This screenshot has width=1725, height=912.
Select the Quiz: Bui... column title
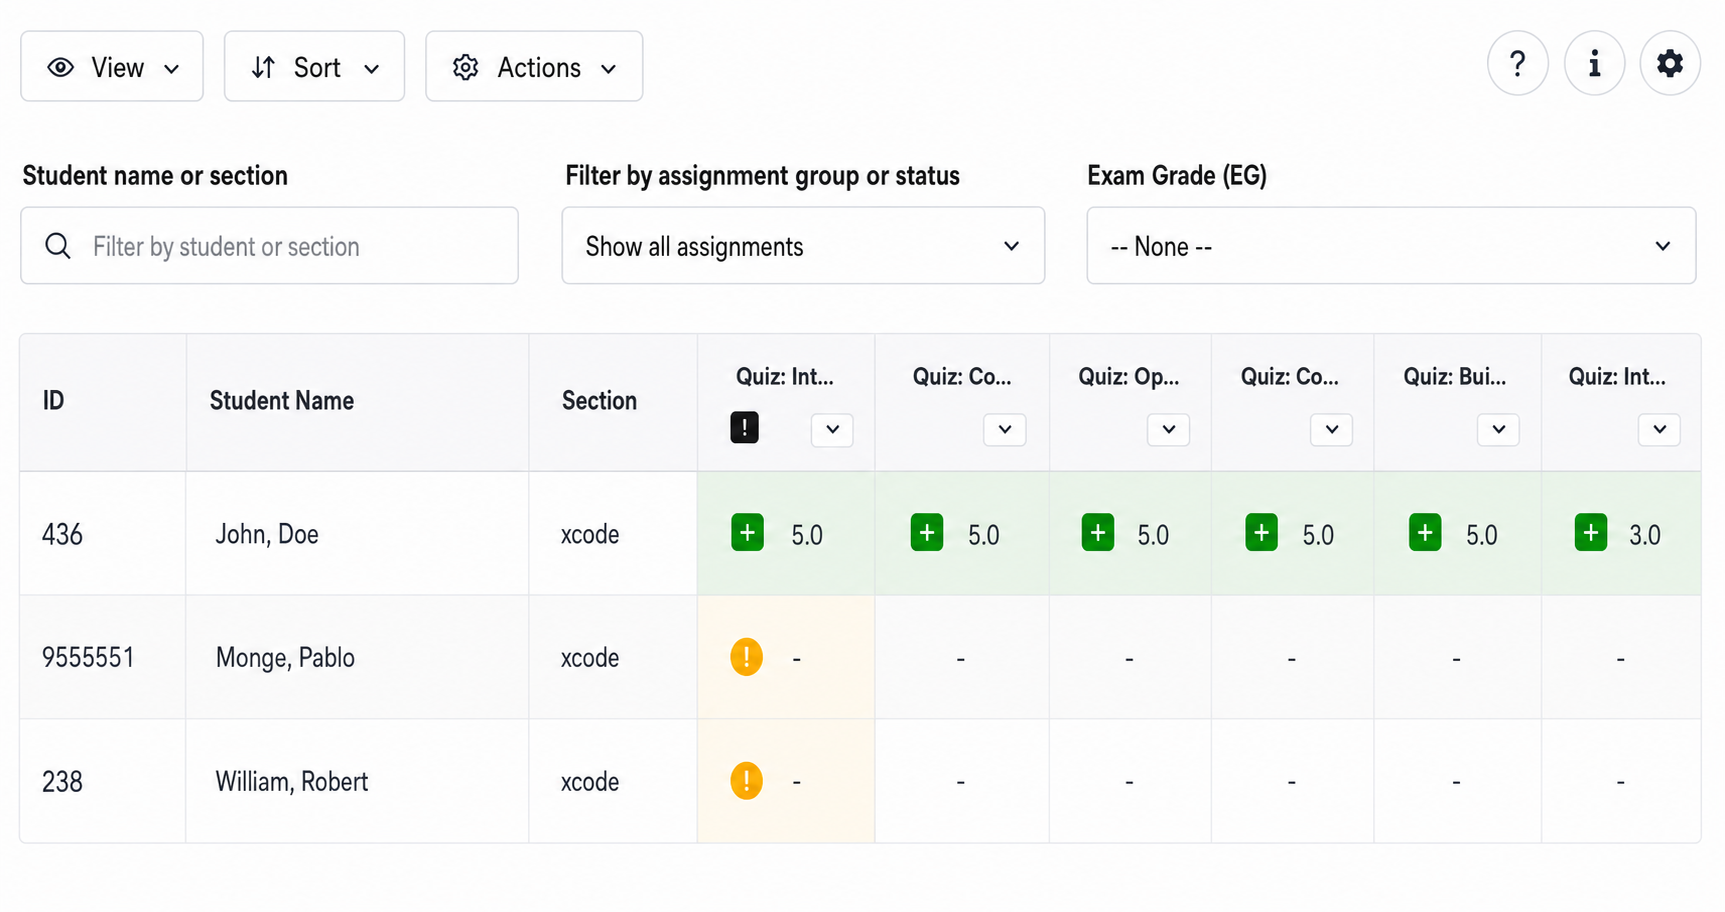(1455, 377)
